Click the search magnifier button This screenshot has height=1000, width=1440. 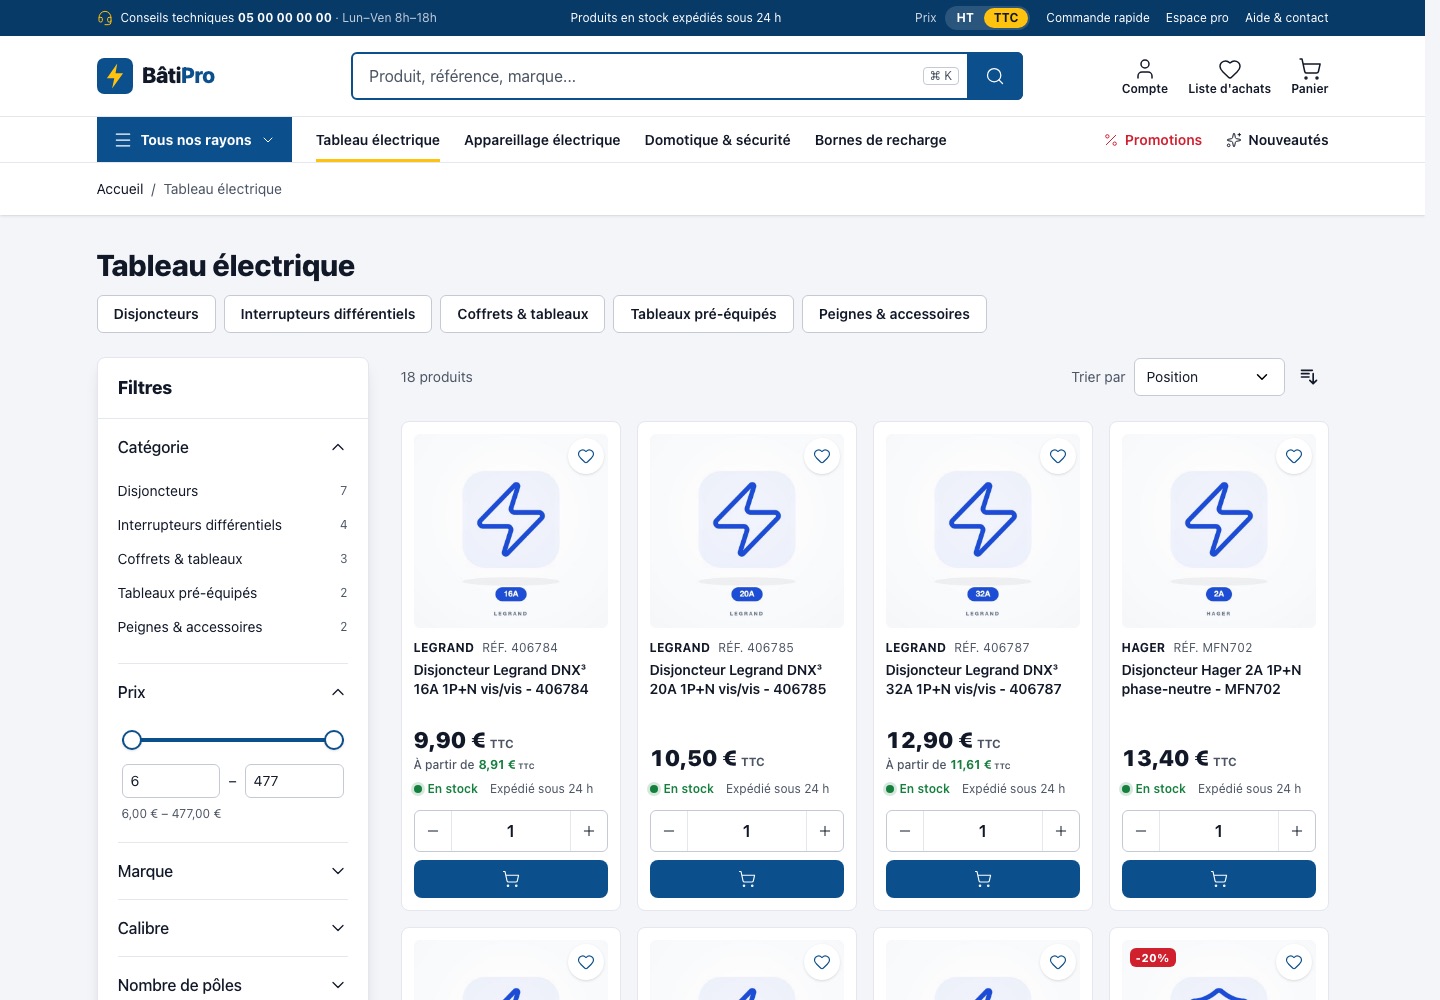click(x=995, y=76)
